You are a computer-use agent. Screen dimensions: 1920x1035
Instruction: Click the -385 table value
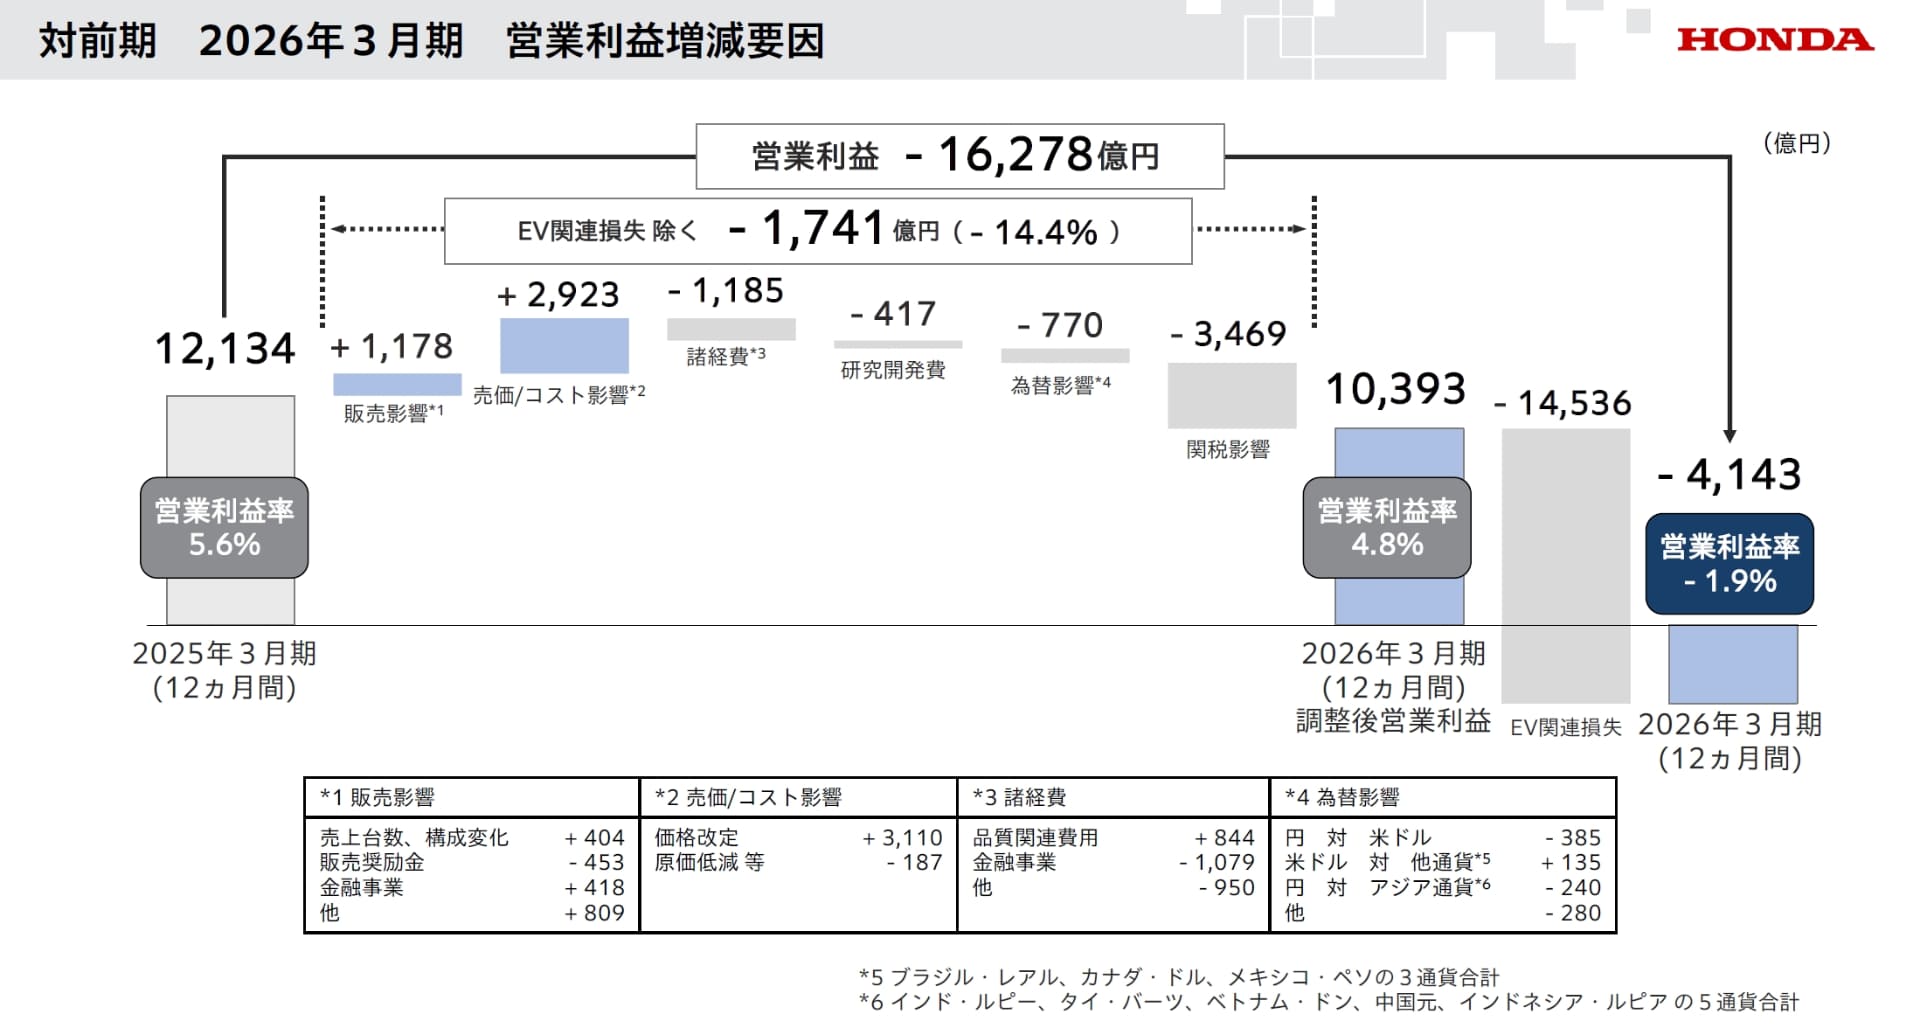tap(1573, 838)
